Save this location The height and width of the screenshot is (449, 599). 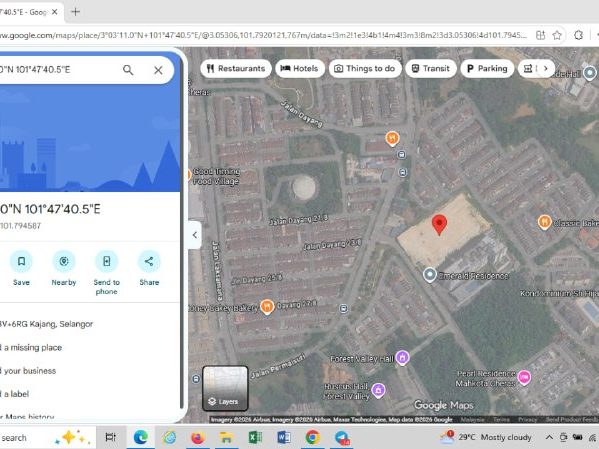pyautogui.click(x=21, y=268)
